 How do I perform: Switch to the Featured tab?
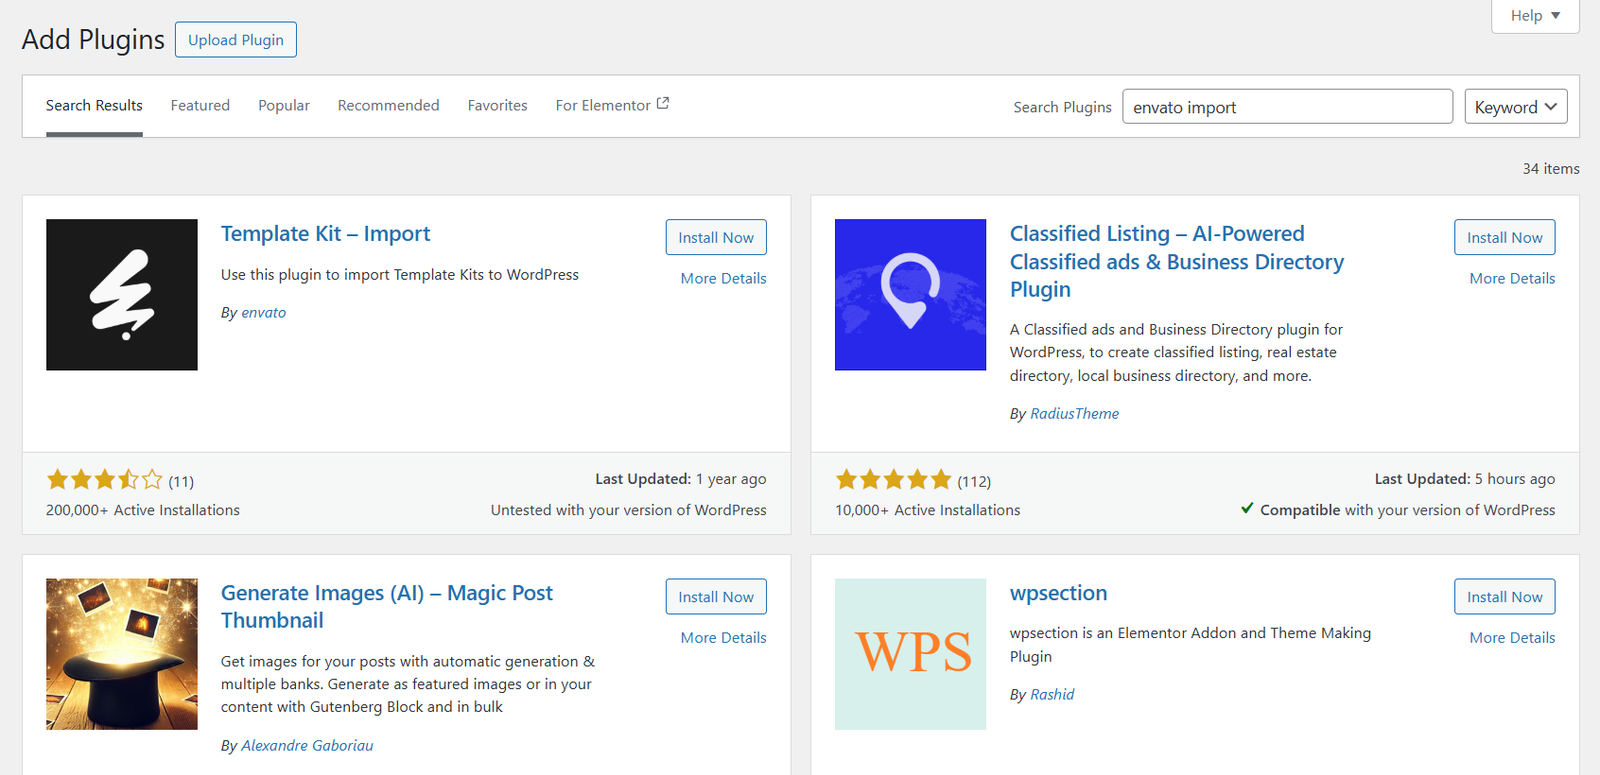pyautogui.click(x=200, y=106)
